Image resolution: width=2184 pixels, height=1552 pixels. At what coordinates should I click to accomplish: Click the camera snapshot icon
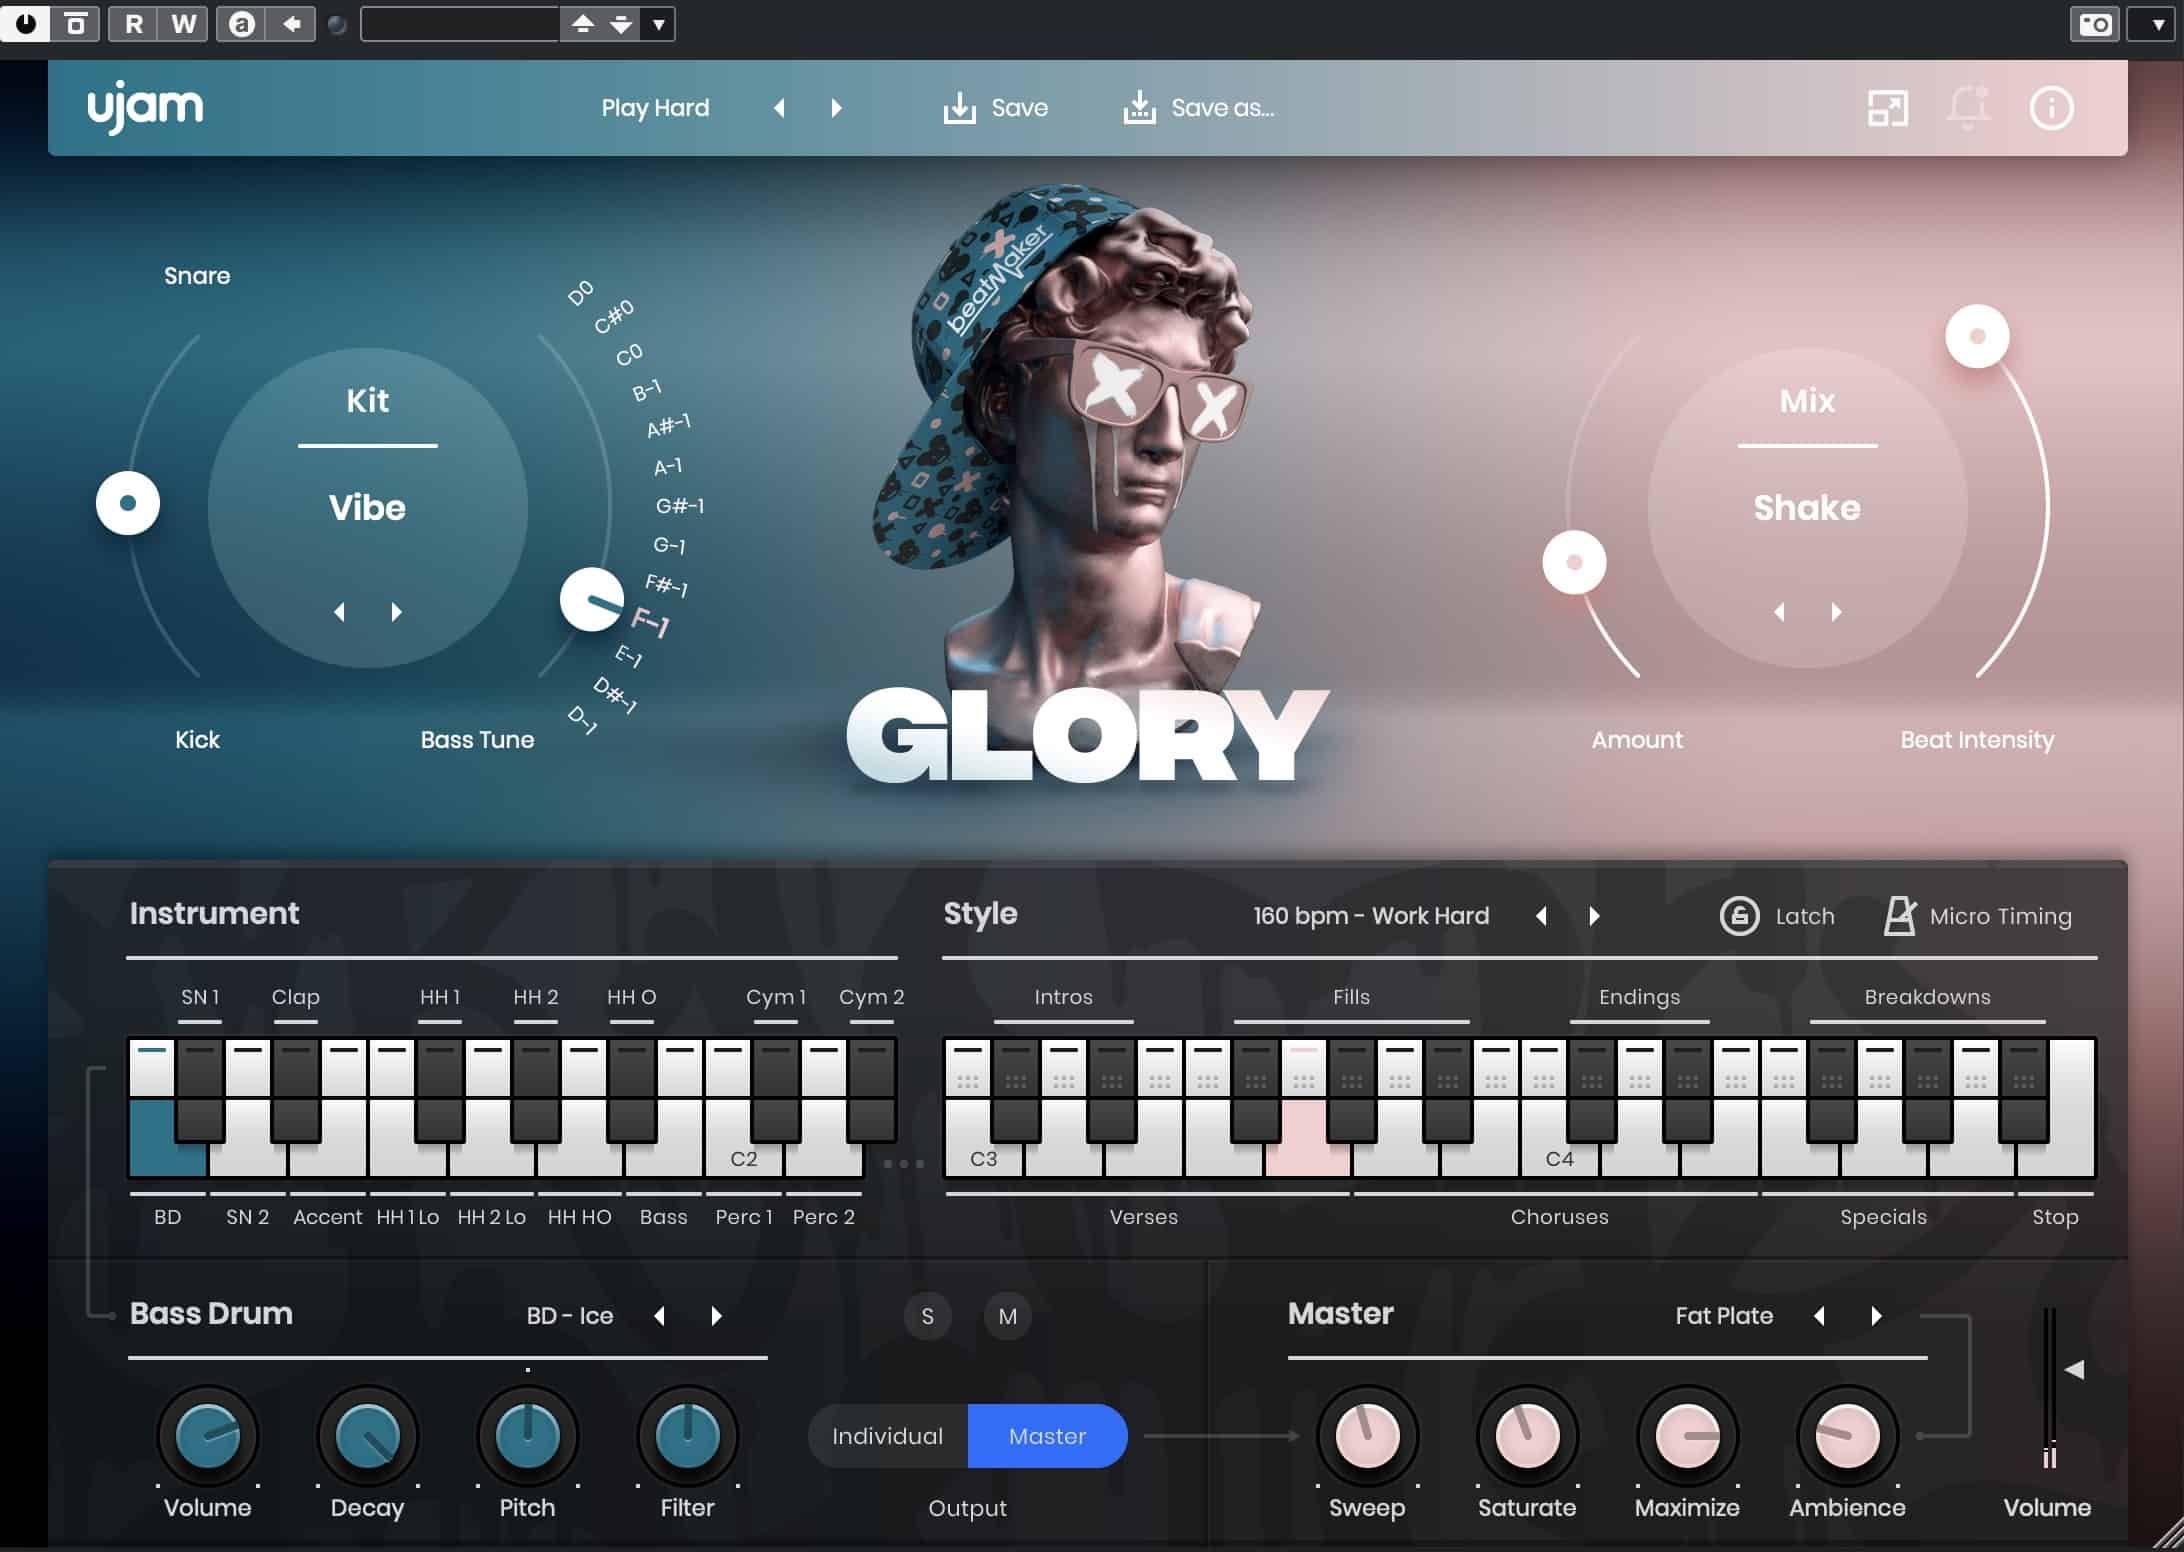(2094, 24)
